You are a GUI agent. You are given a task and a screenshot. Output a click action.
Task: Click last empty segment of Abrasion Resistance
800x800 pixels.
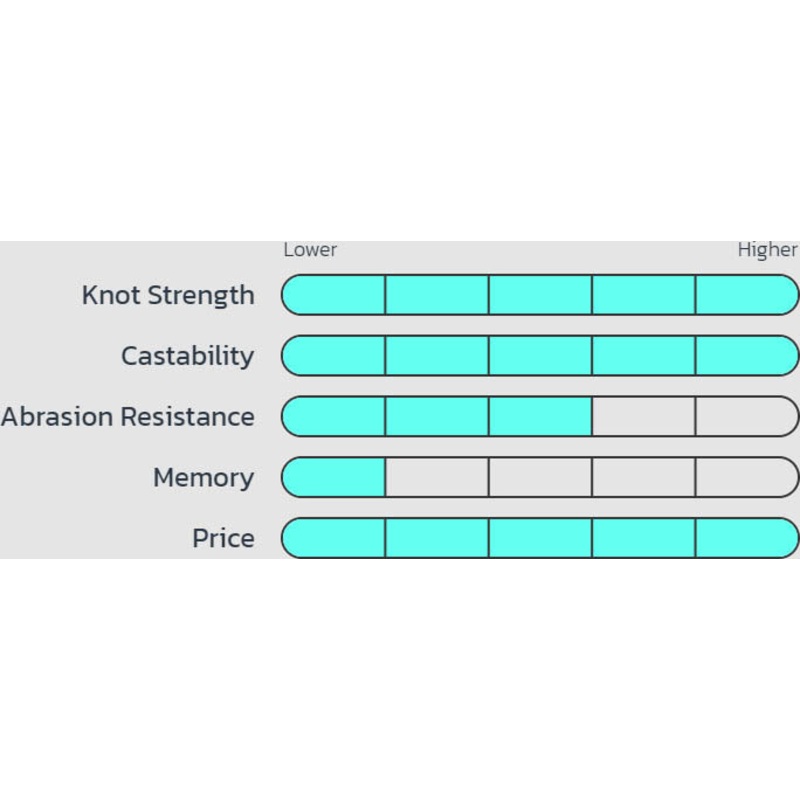point(746,417)
